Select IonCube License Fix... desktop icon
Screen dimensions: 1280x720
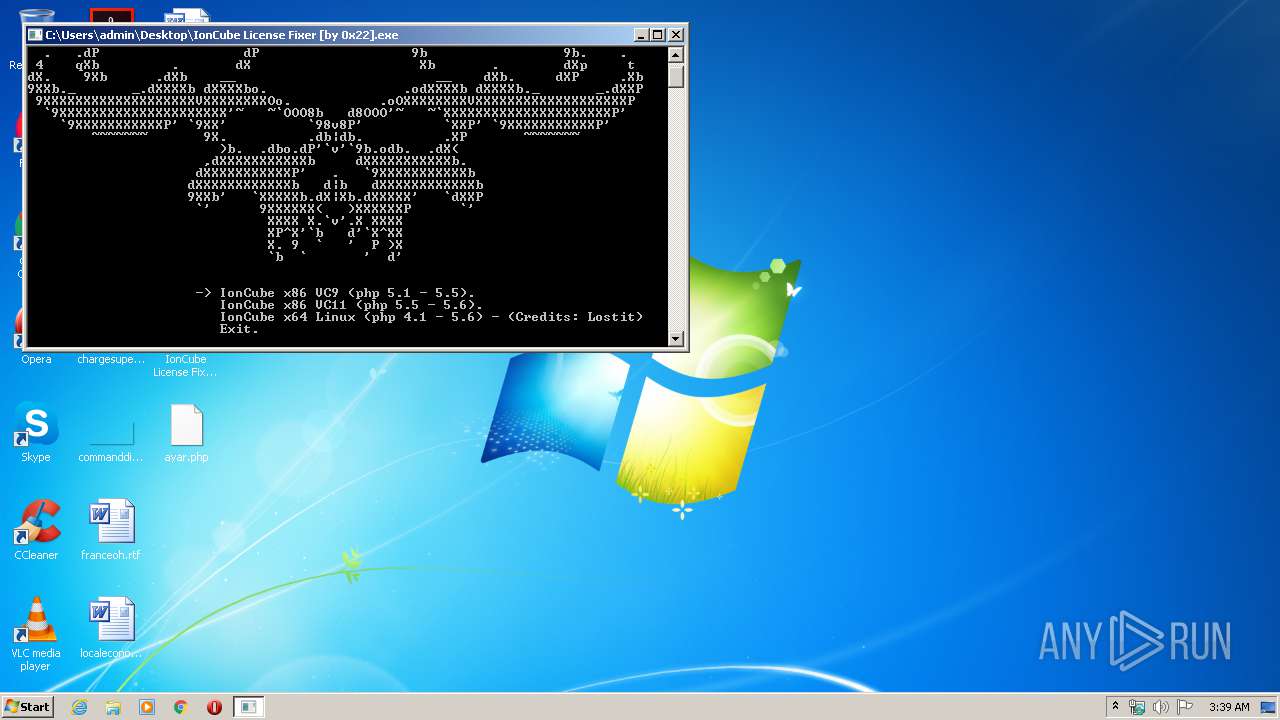[x=186, y=365]
